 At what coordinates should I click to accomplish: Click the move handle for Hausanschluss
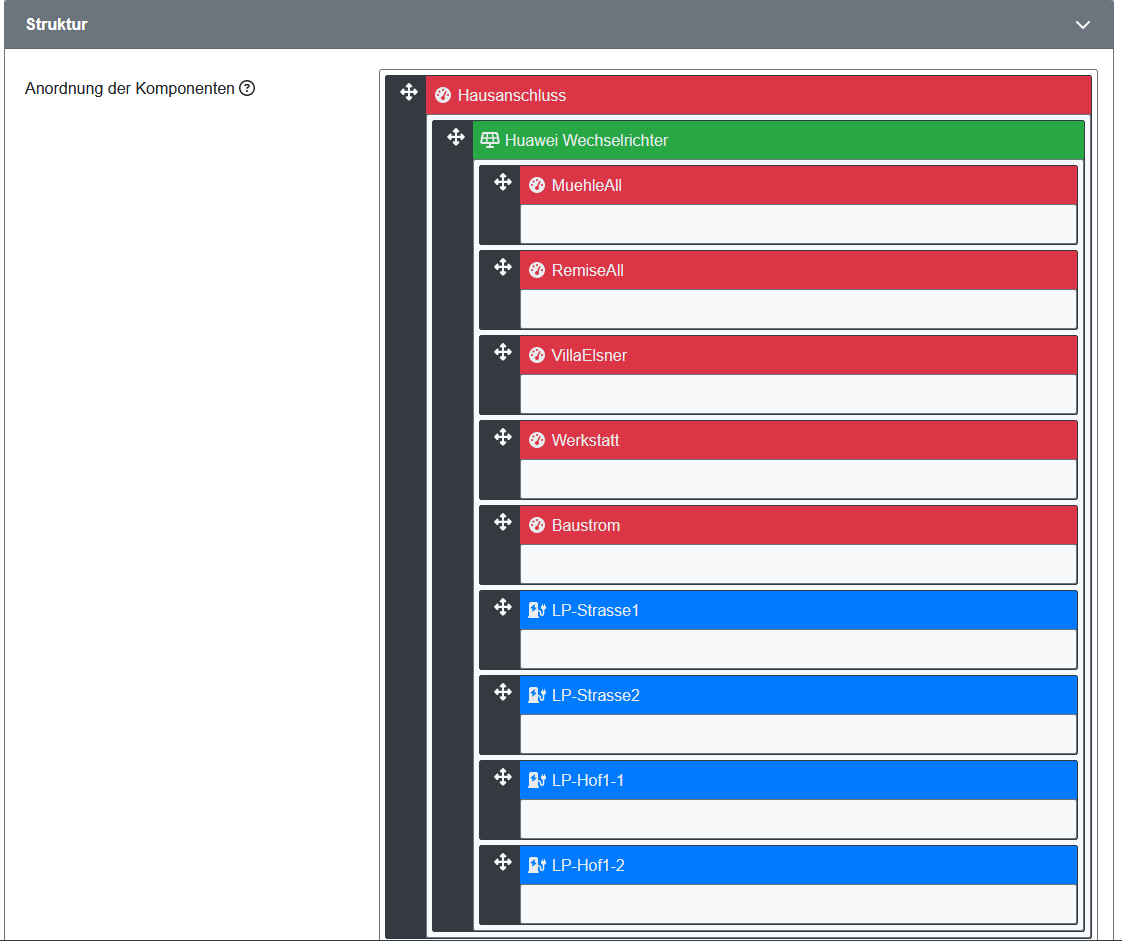[409, 92]
